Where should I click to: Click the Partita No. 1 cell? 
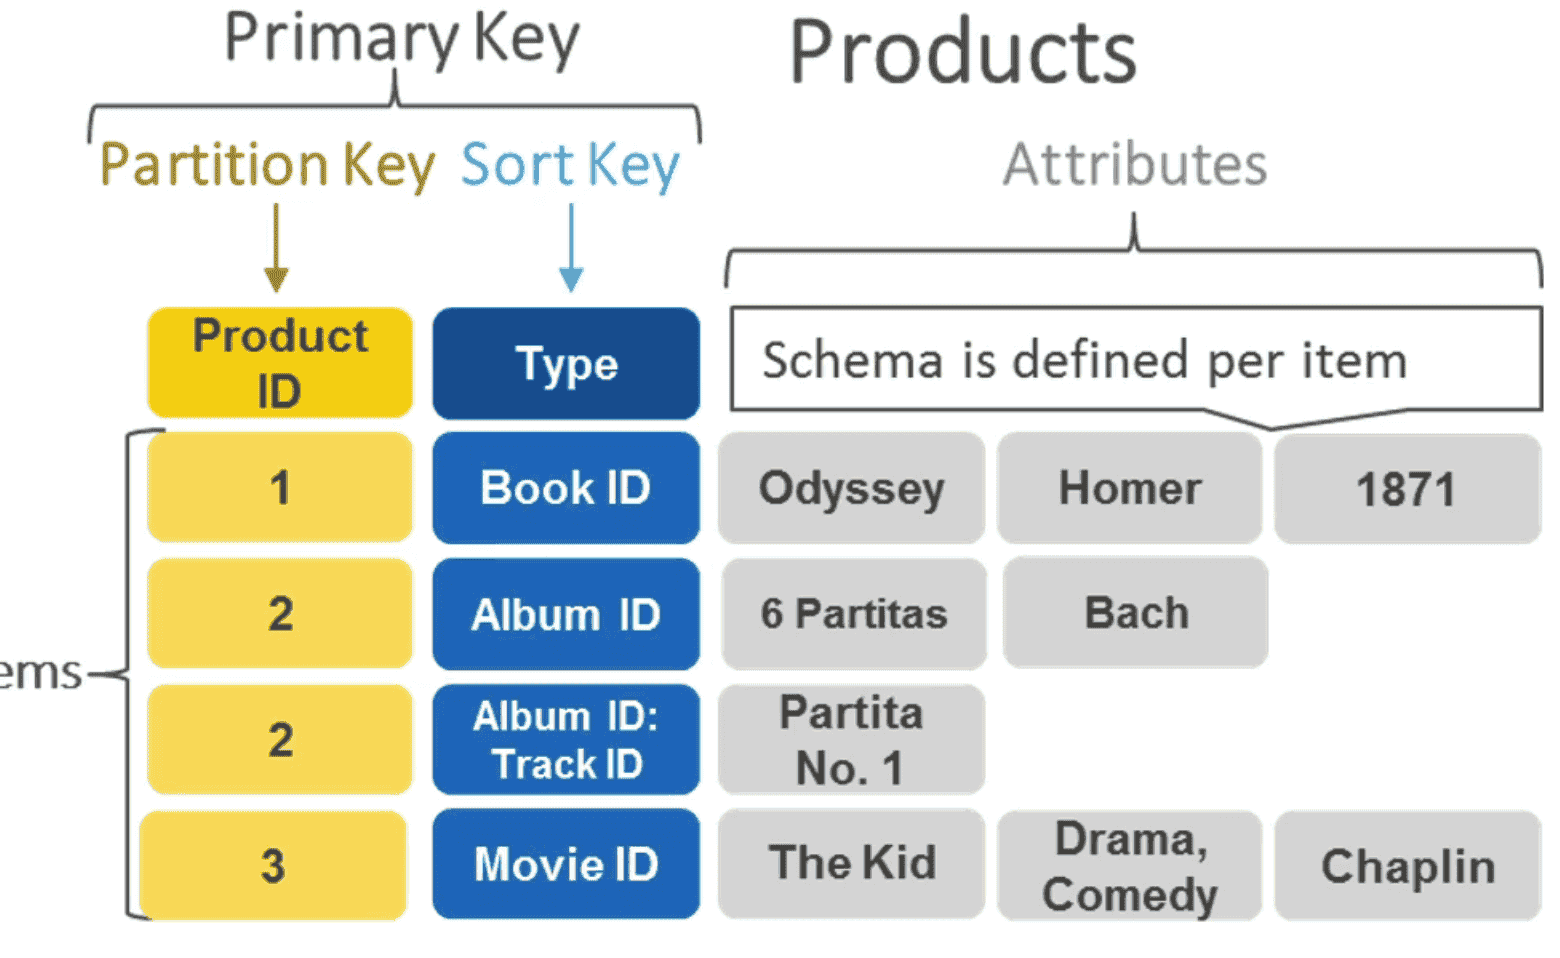click(851, 740)
